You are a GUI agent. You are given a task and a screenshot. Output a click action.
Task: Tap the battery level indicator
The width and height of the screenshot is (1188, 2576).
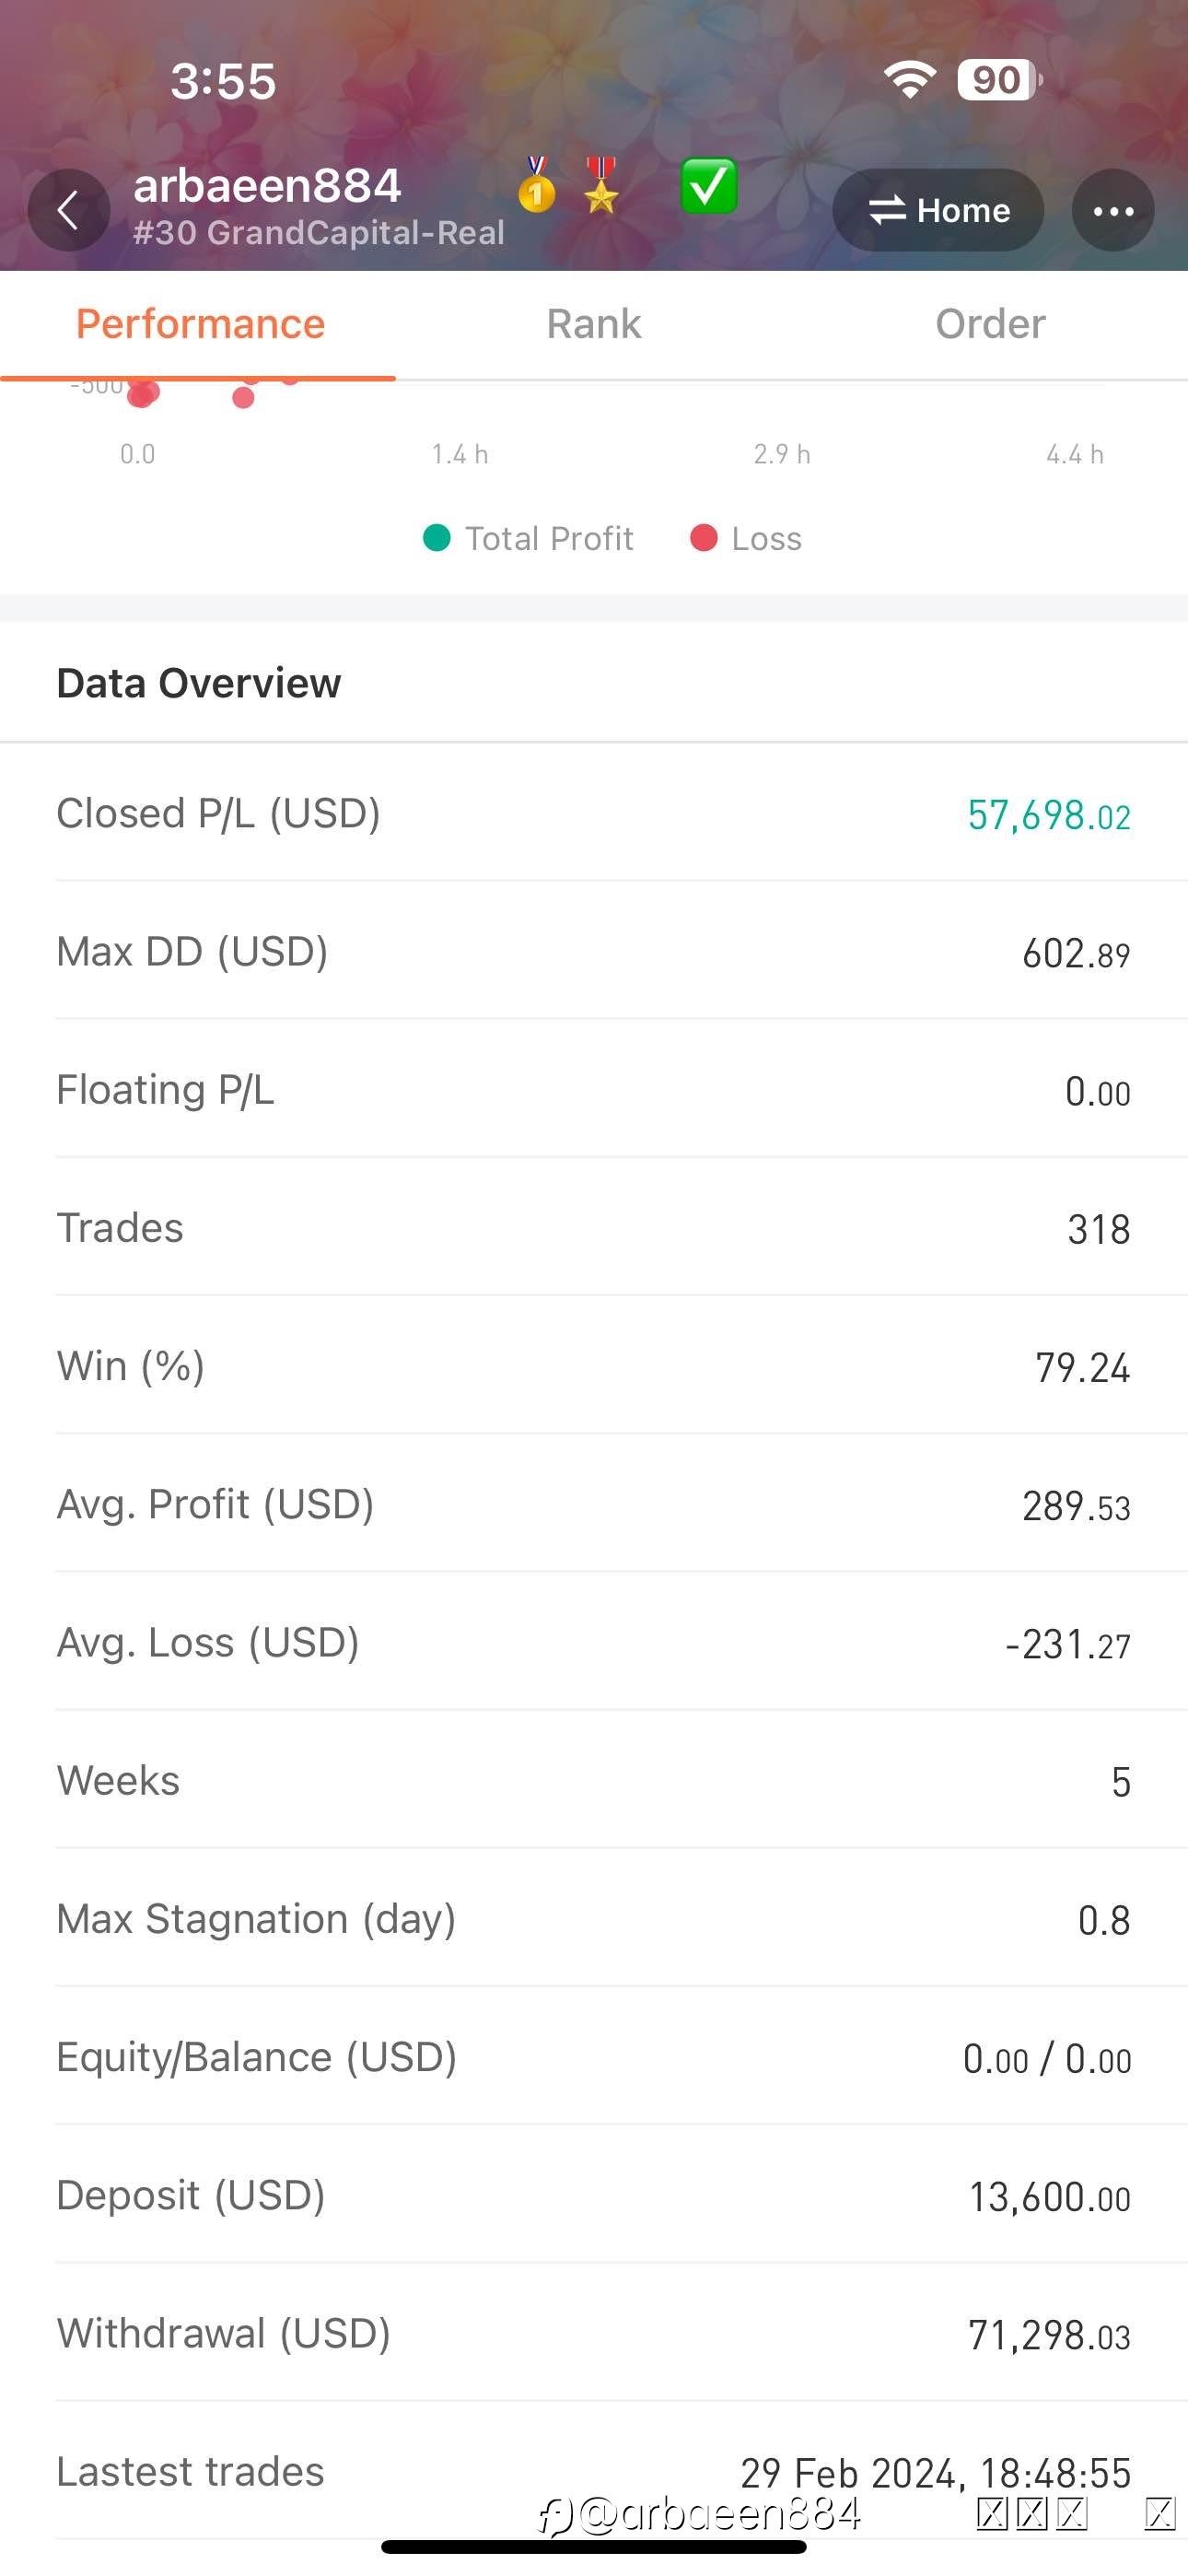pos(999,80)
